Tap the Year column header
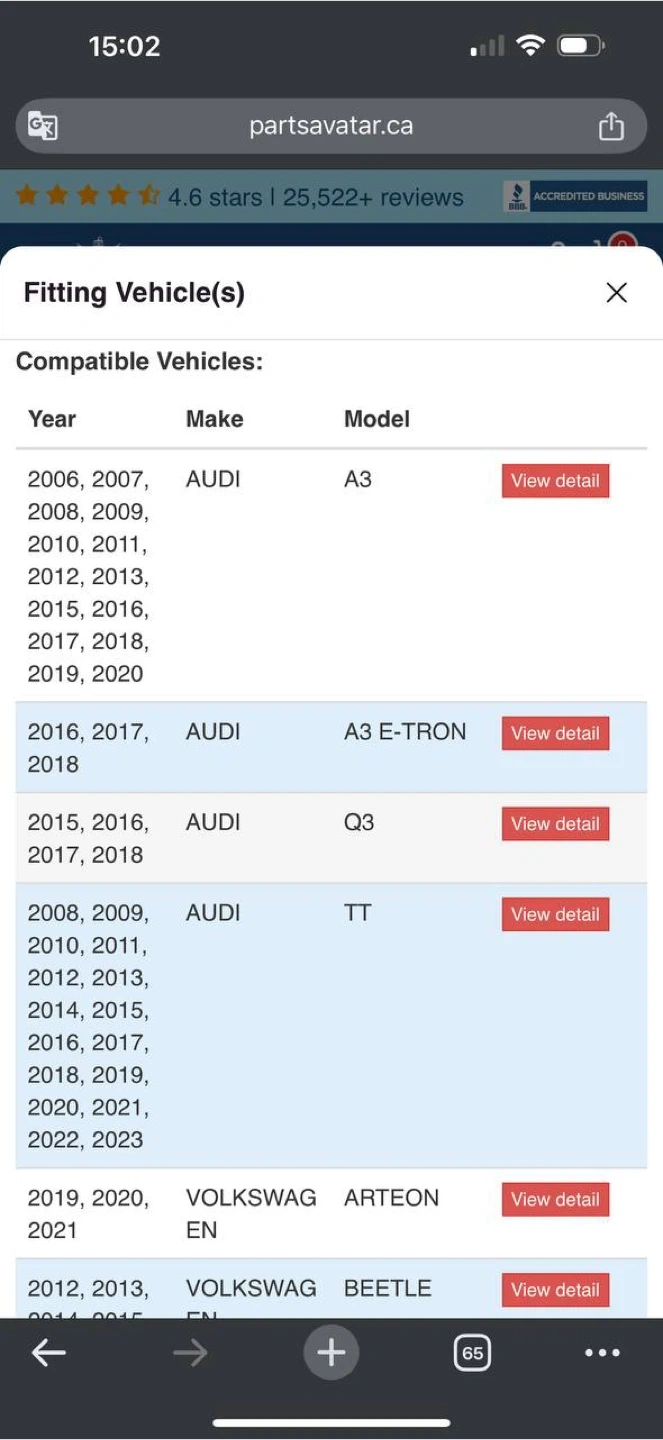Screen dimensions: 663x1440 tap(52, 419)
